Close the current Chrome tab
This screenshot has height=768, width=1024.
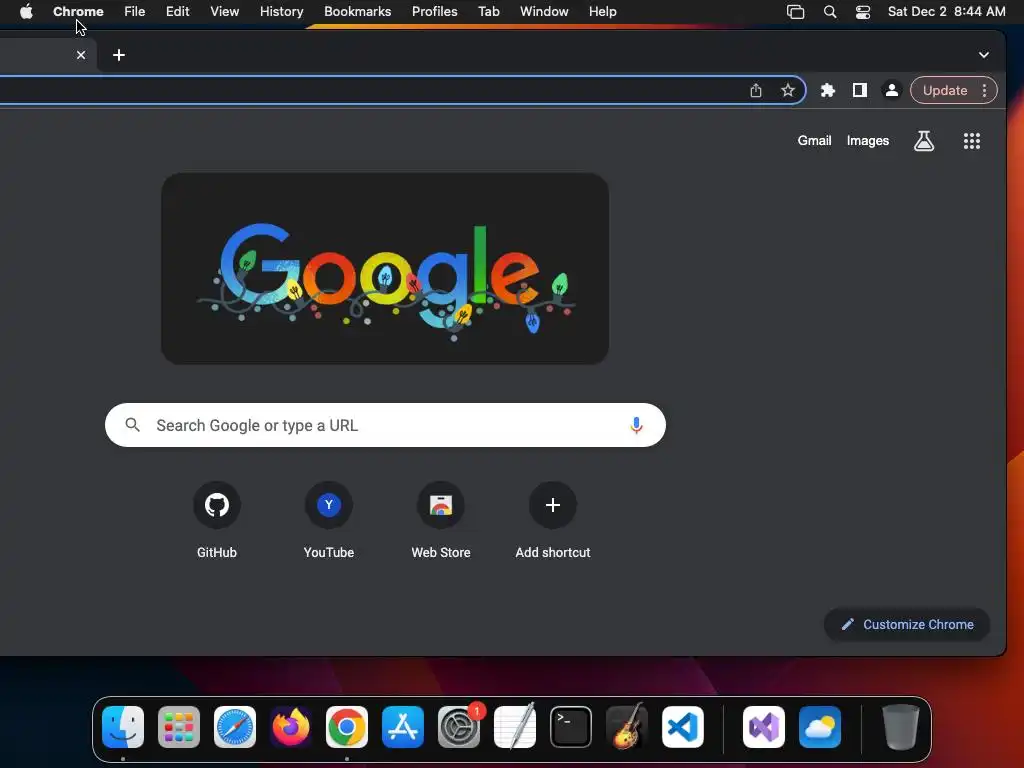tap(81, 55)
